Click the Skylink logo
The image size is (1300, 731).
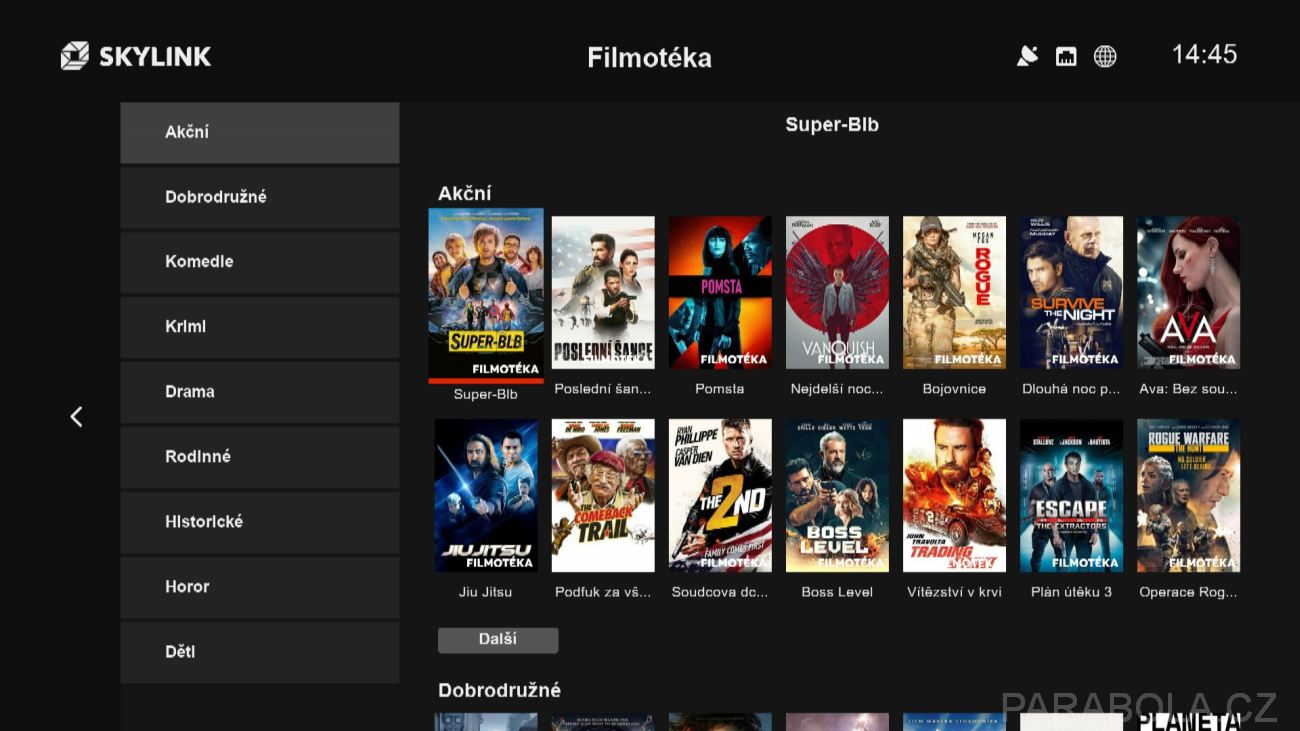pos(136,56)
